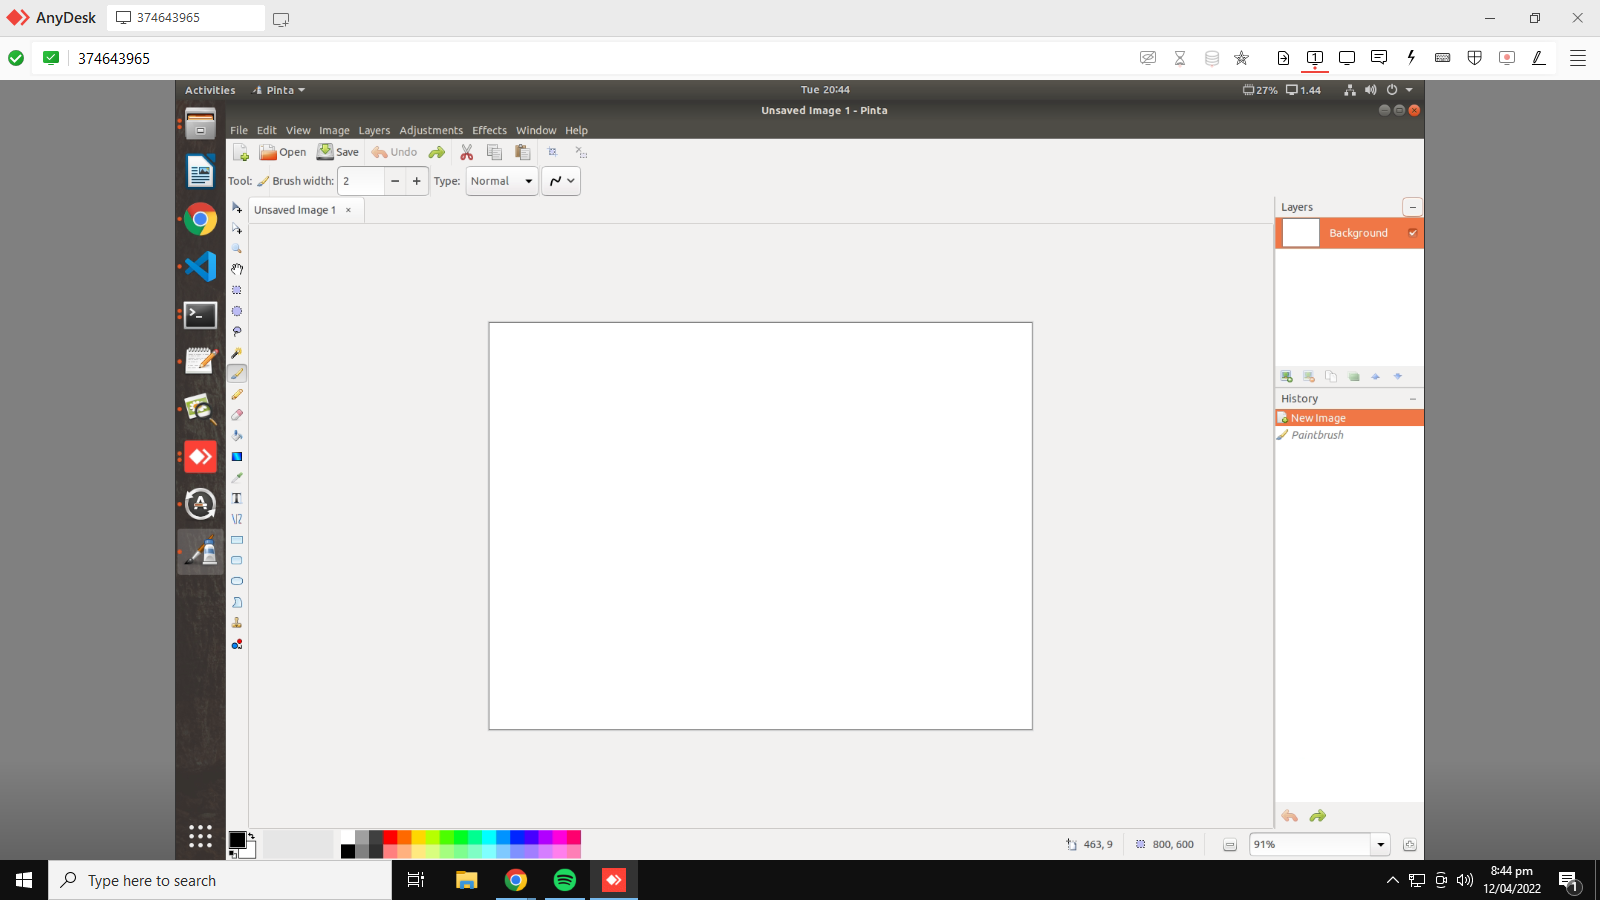This screenshot has width=1600, height=900.
Task: Open the File menu
Action: click(x=239, y=130)
